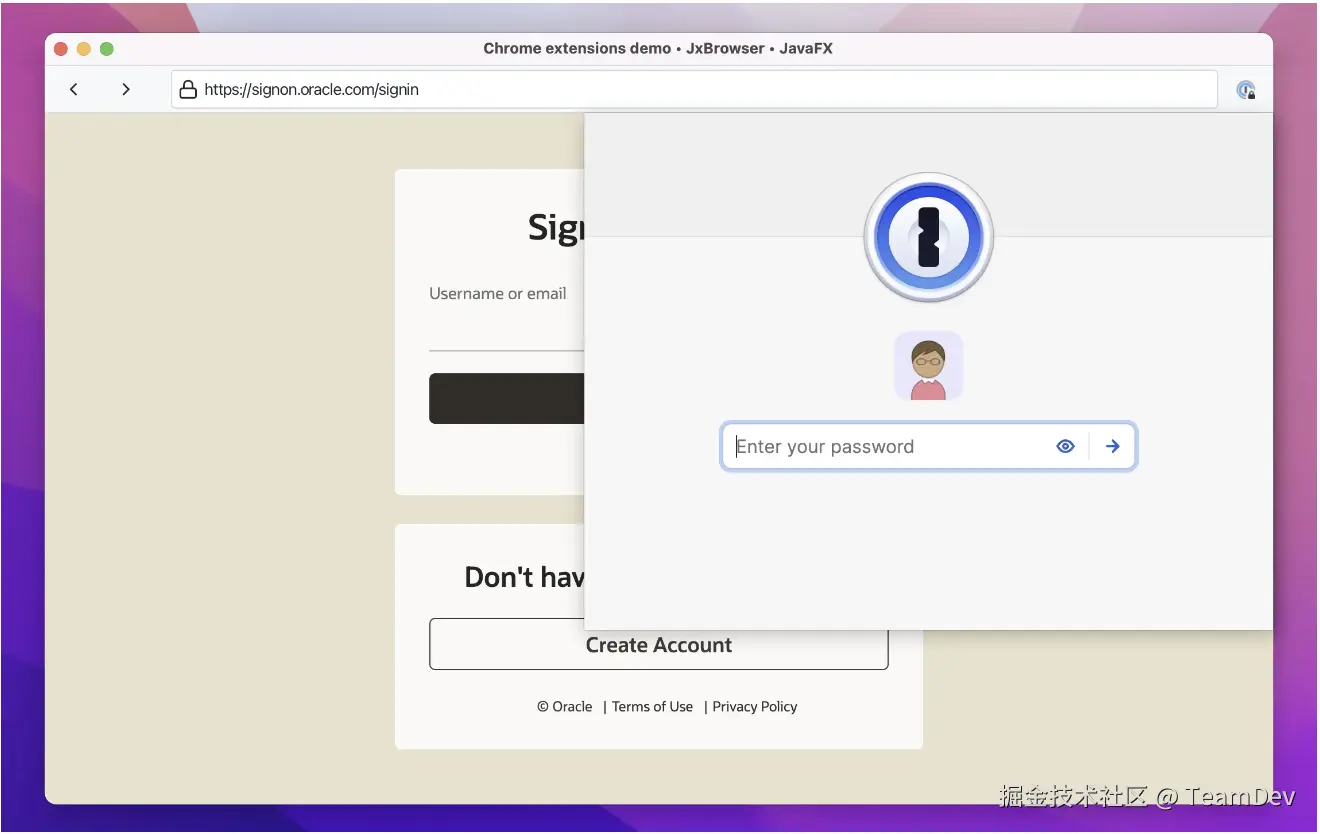The image size is (1320, 834).
Task: Go forward using the forward arrow
Action: [x=126, y=89]
